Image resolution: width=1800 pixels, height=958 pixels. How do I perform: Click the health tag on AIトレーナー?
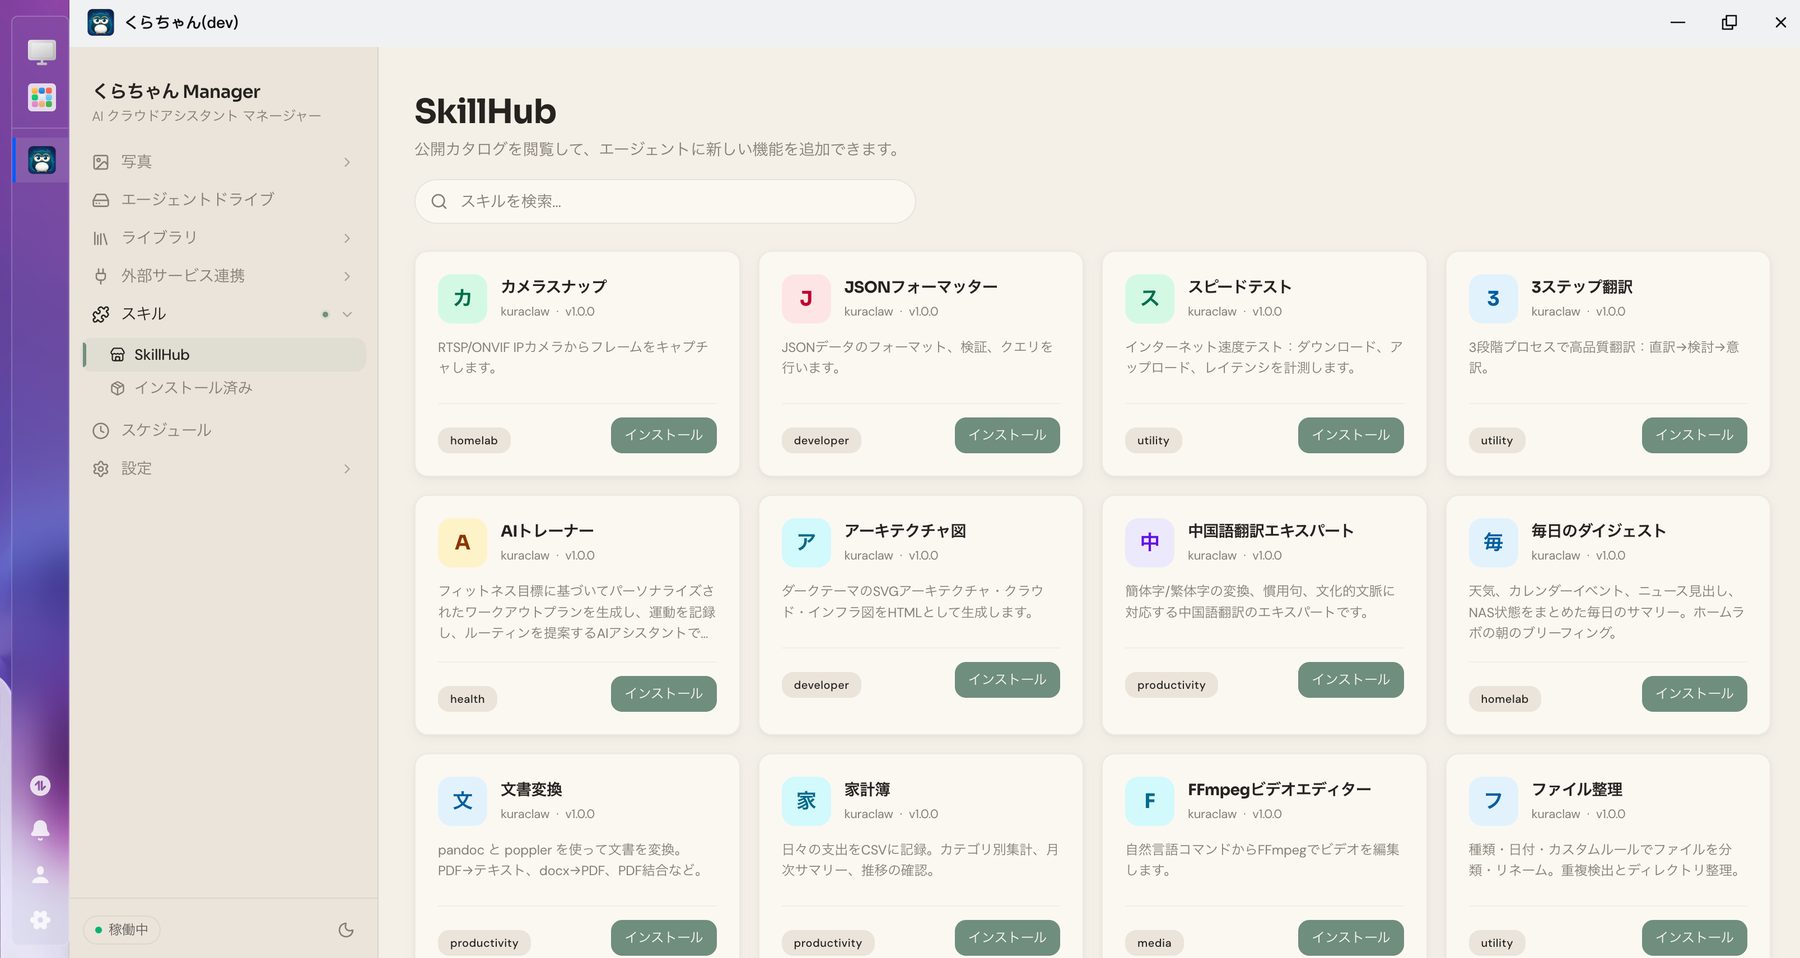[x=467, y=699]
